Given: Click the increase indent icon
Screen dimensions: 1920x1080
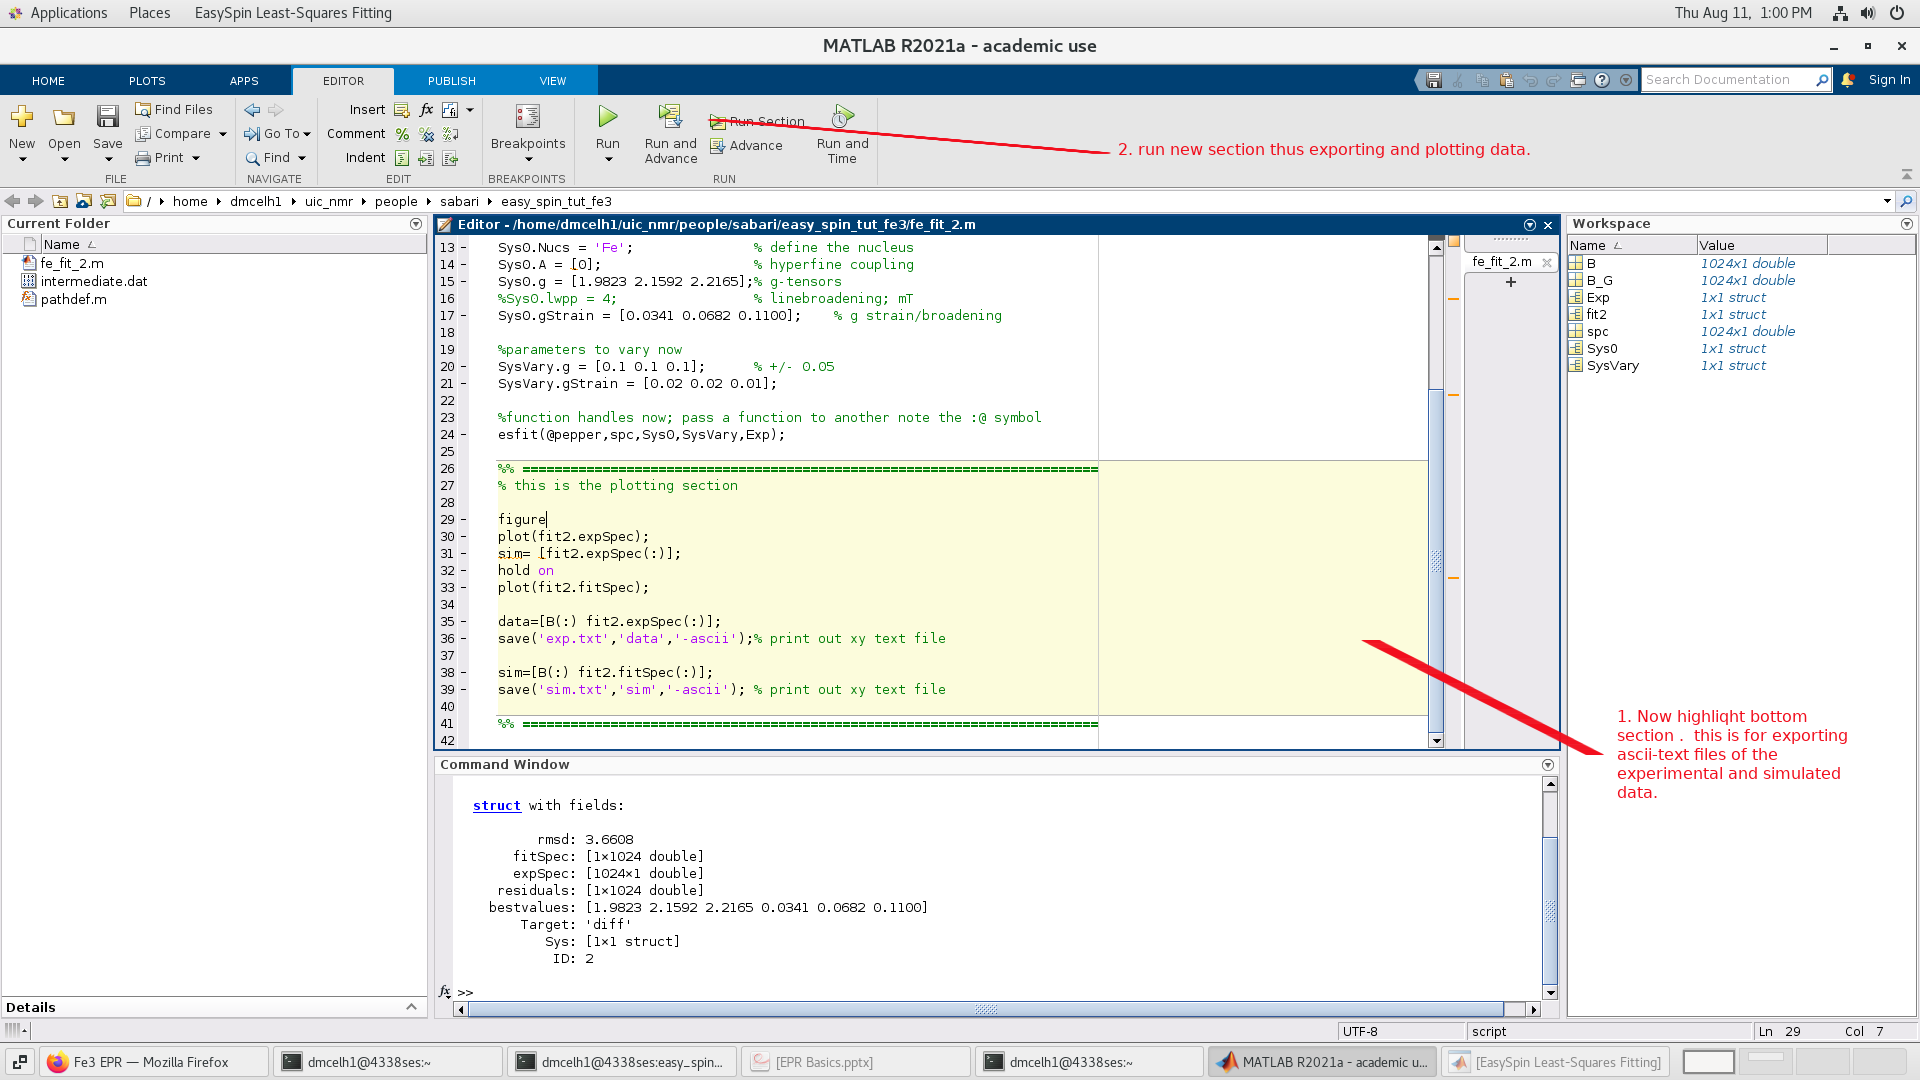Looking at the screenshot, I should [427, 158].
